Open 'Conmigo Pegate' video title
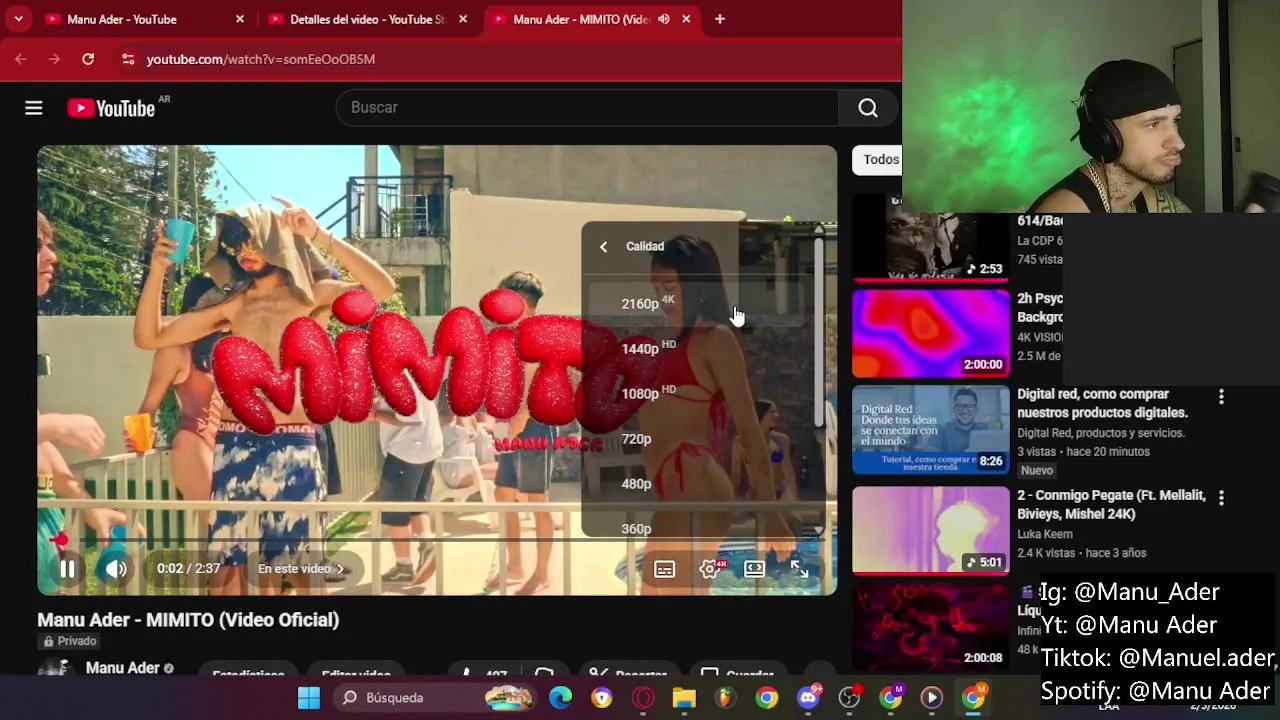Screen dimensions: 1280x720 click(x=1112, y=505)
